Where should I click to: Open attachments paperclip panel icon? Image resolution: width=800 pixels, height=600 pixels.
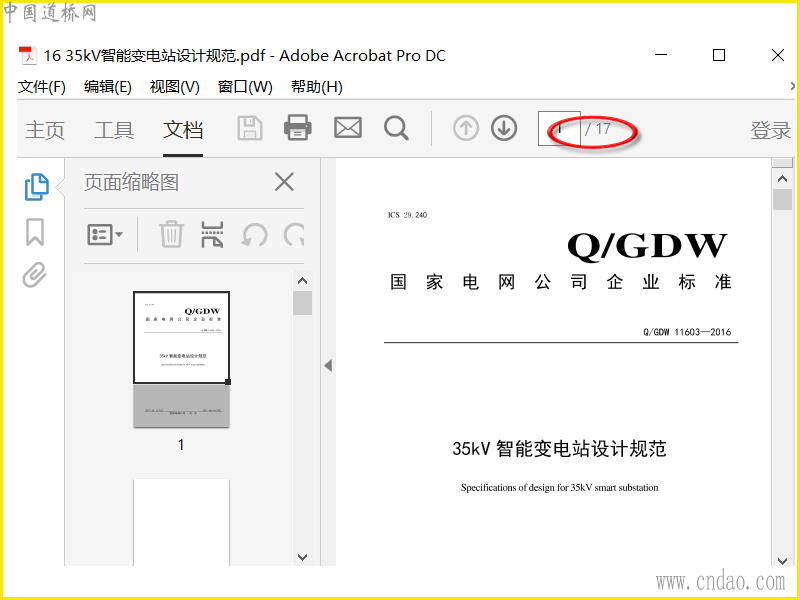pos(35,275)
